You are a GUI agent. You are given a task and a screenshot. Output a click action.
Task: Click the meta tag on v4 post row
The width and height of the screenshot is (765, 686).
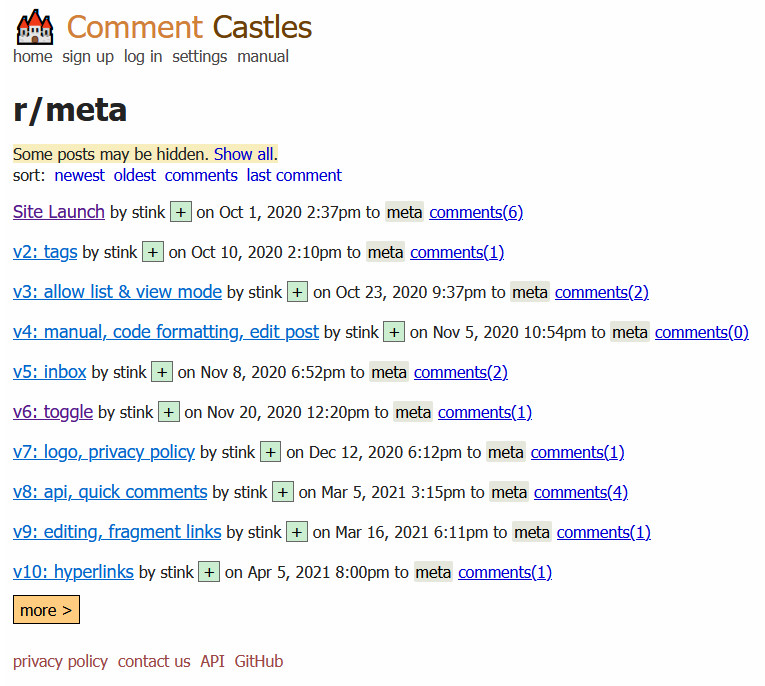click(630, 332)
